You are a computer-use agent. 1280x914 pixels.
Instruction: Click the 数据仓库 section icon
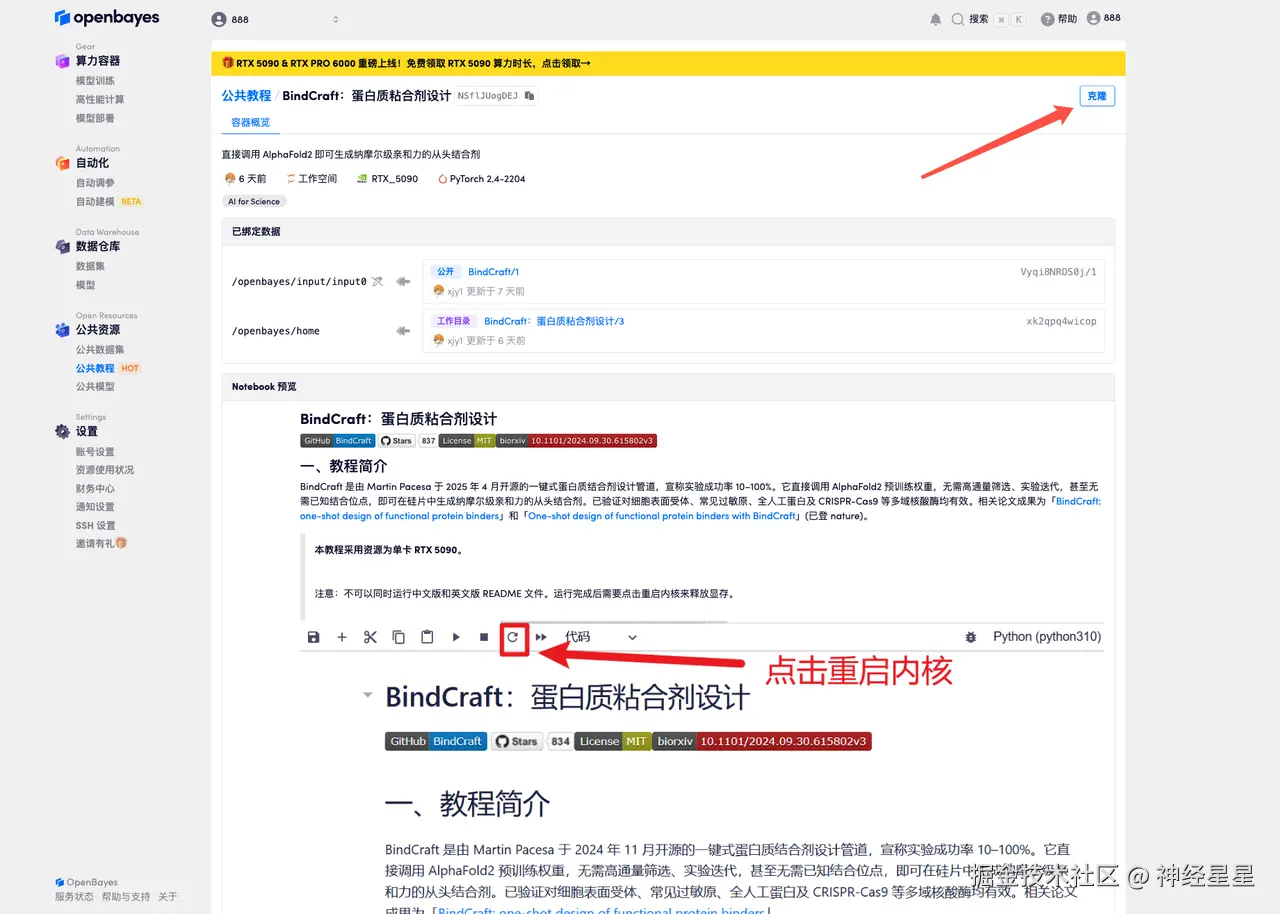pos(63,246)
